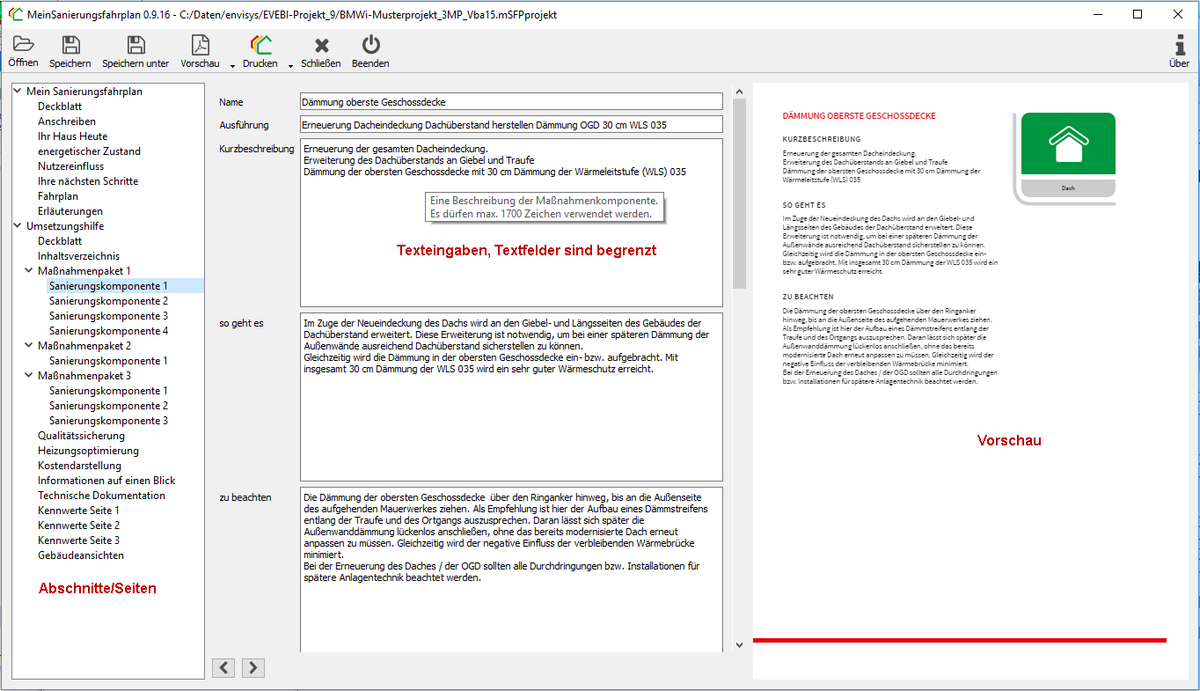Generate the PDF preview with Vorschau

click(x=200, y=52)
